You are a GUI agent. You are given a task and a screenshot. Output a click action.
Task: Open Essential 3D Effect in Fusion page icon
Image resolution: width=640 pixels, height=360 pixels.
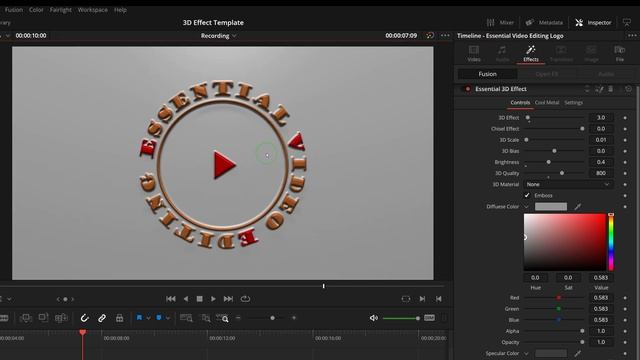[599, 89]
